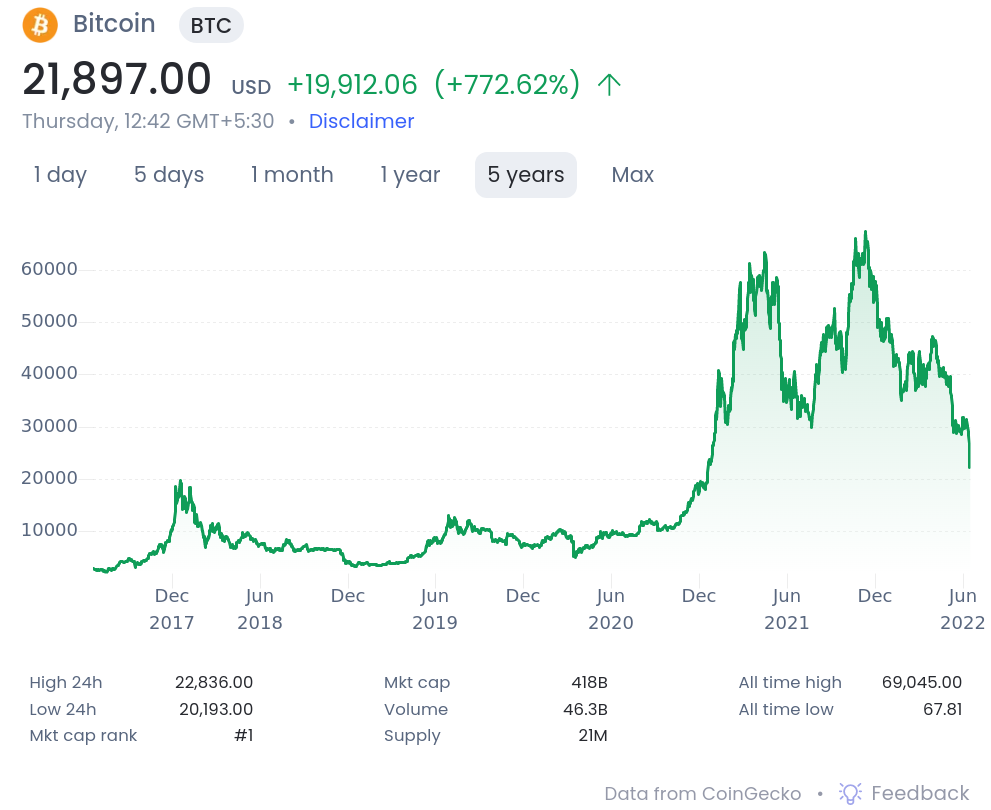Screen dimensions: 991x810
Task: Click the Dec 2017 price peak on chart
Action: (180, 481)
